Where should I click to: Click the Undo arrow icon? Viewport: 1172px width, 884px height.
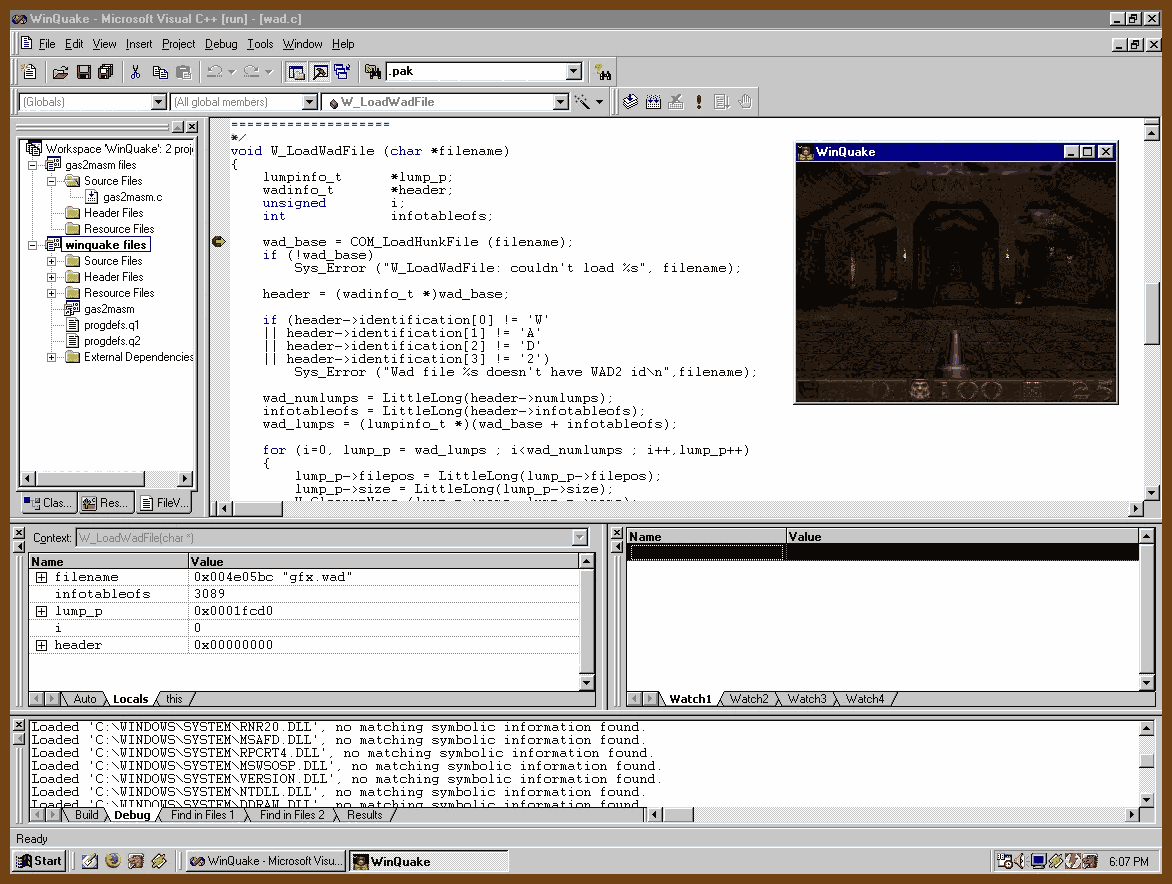point(215,72)
